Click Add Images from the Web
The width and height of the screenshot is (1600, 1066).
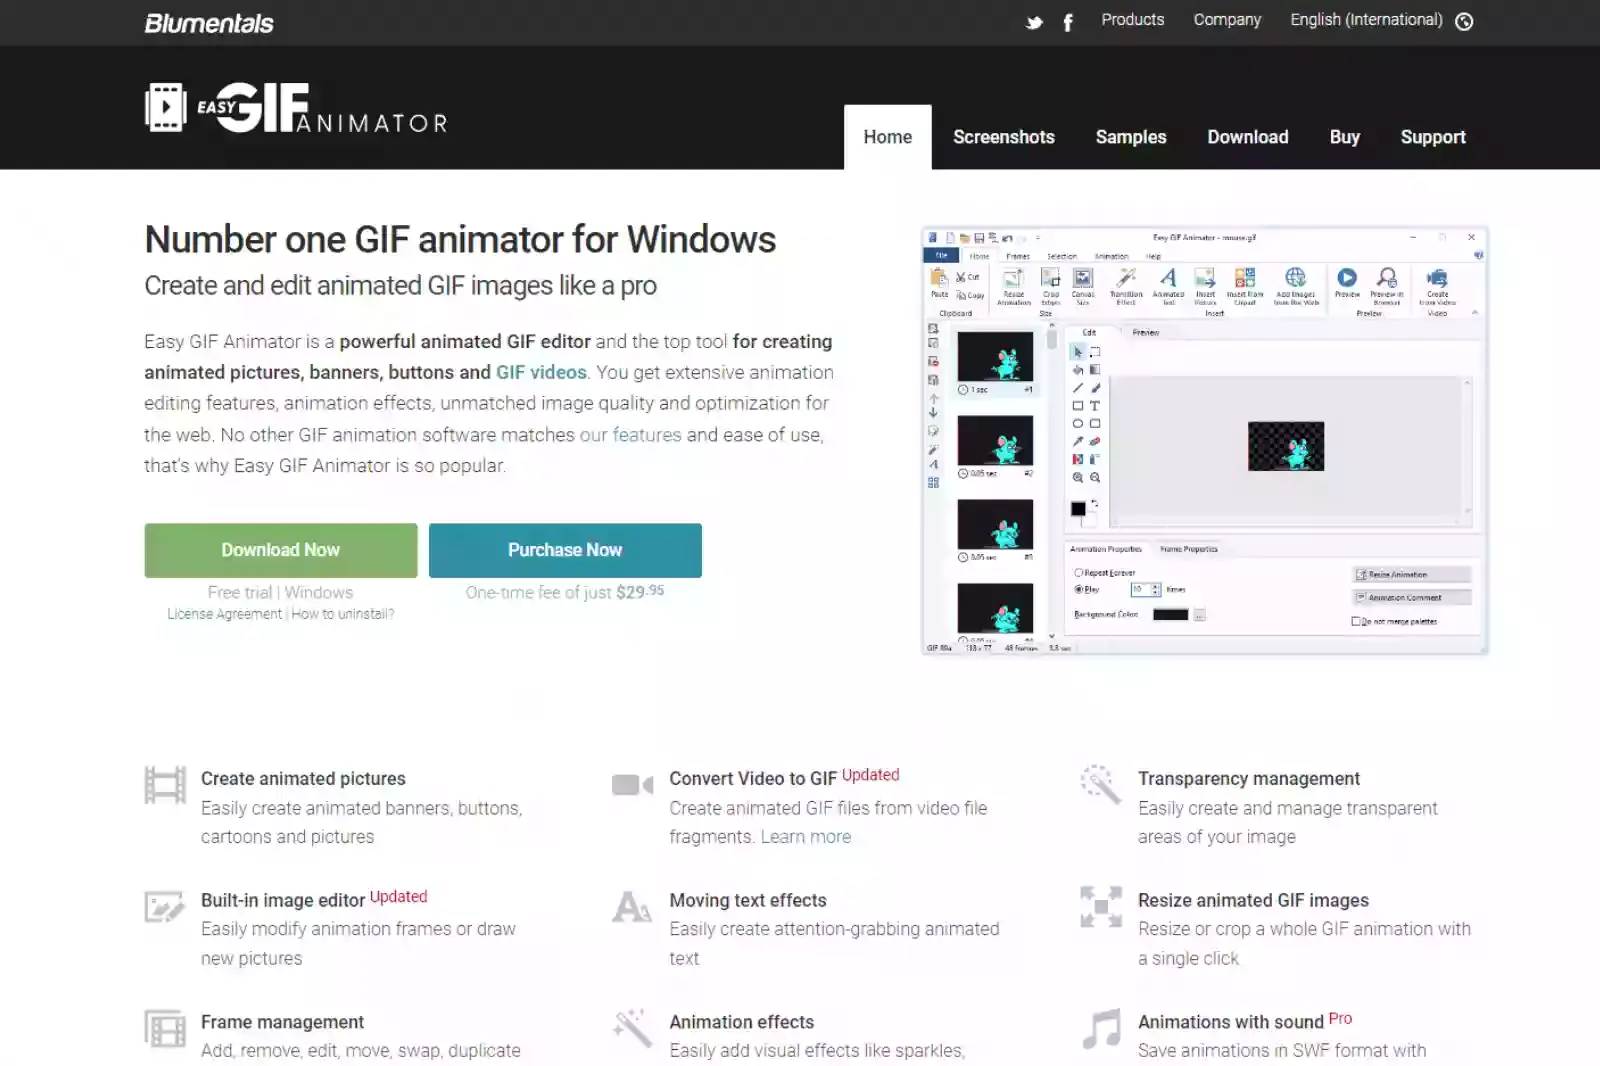[1296, 285]
